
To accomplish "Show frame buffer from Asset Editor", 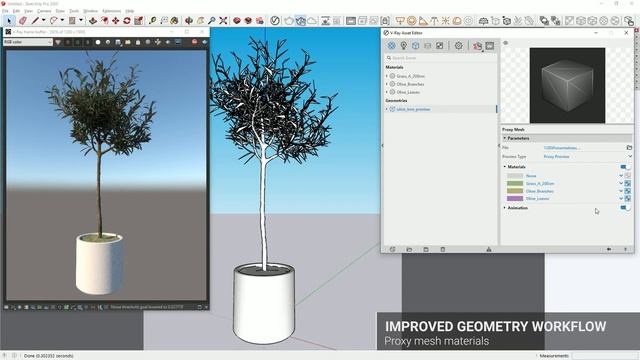I will tap(490, 46).
